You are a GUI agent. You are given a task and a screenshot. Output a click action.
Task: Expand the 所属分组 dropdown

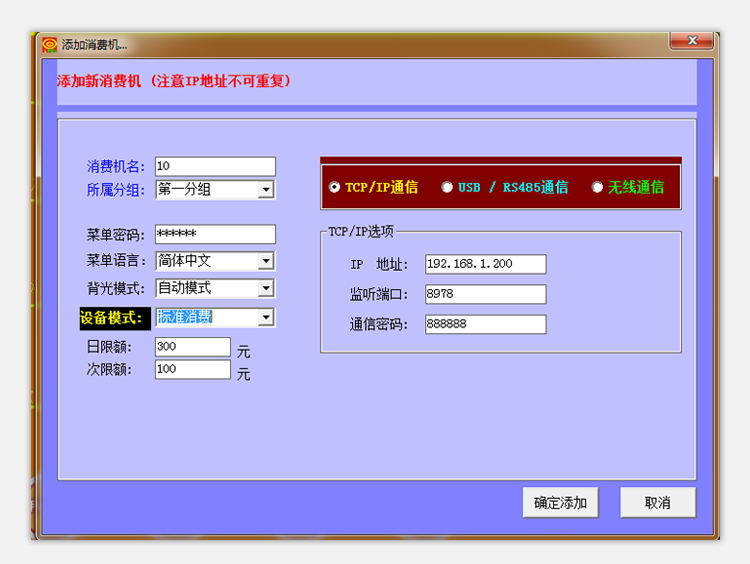266,190
